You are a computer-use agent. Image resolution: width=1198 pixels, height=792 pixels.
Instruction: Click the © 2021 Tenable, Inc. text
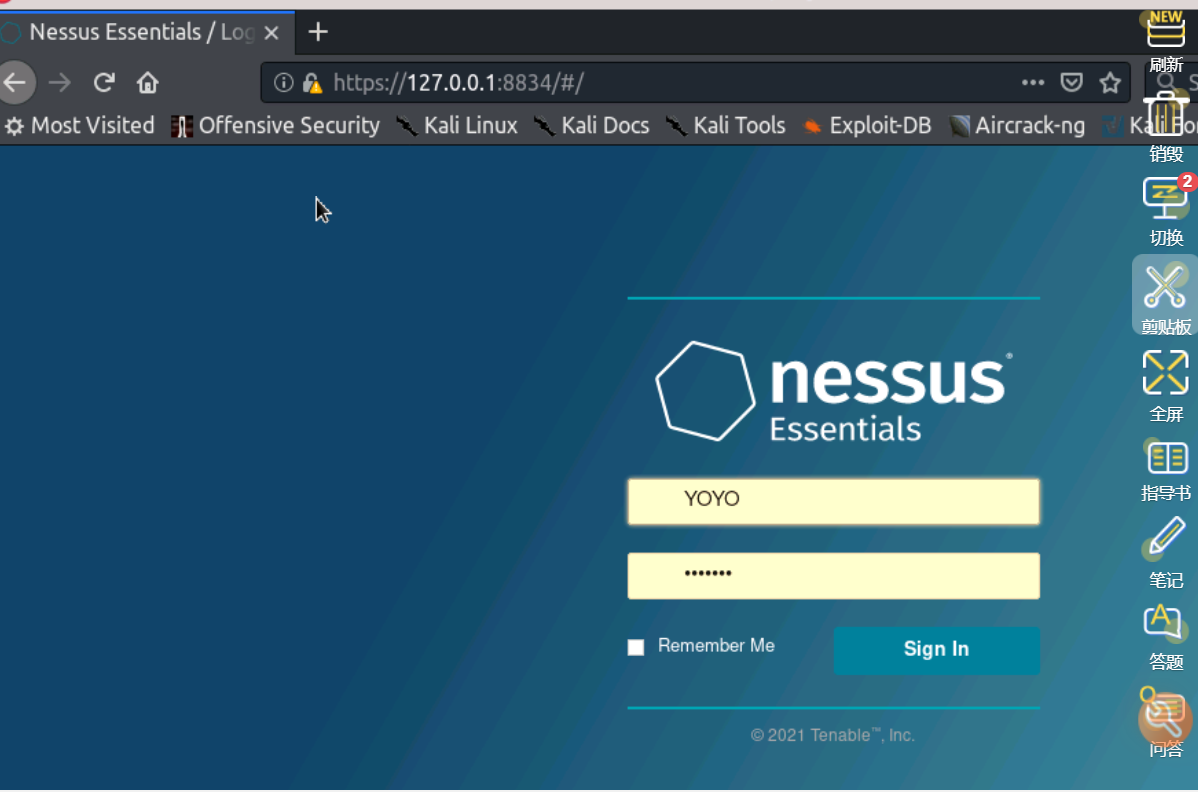(833, 735)
